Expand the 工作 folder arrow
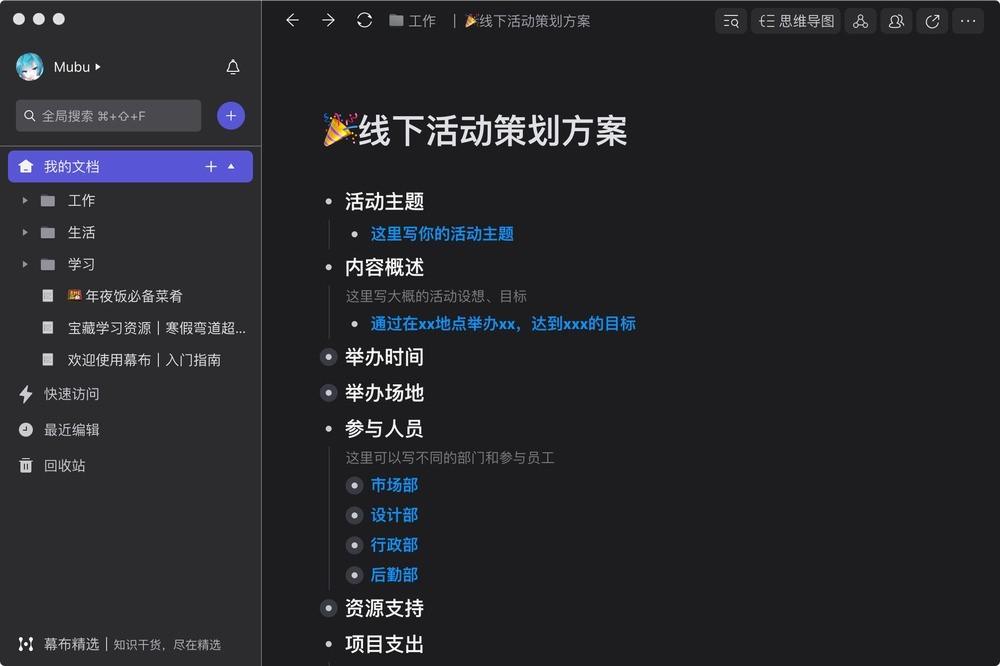 (x=25, y=200)
